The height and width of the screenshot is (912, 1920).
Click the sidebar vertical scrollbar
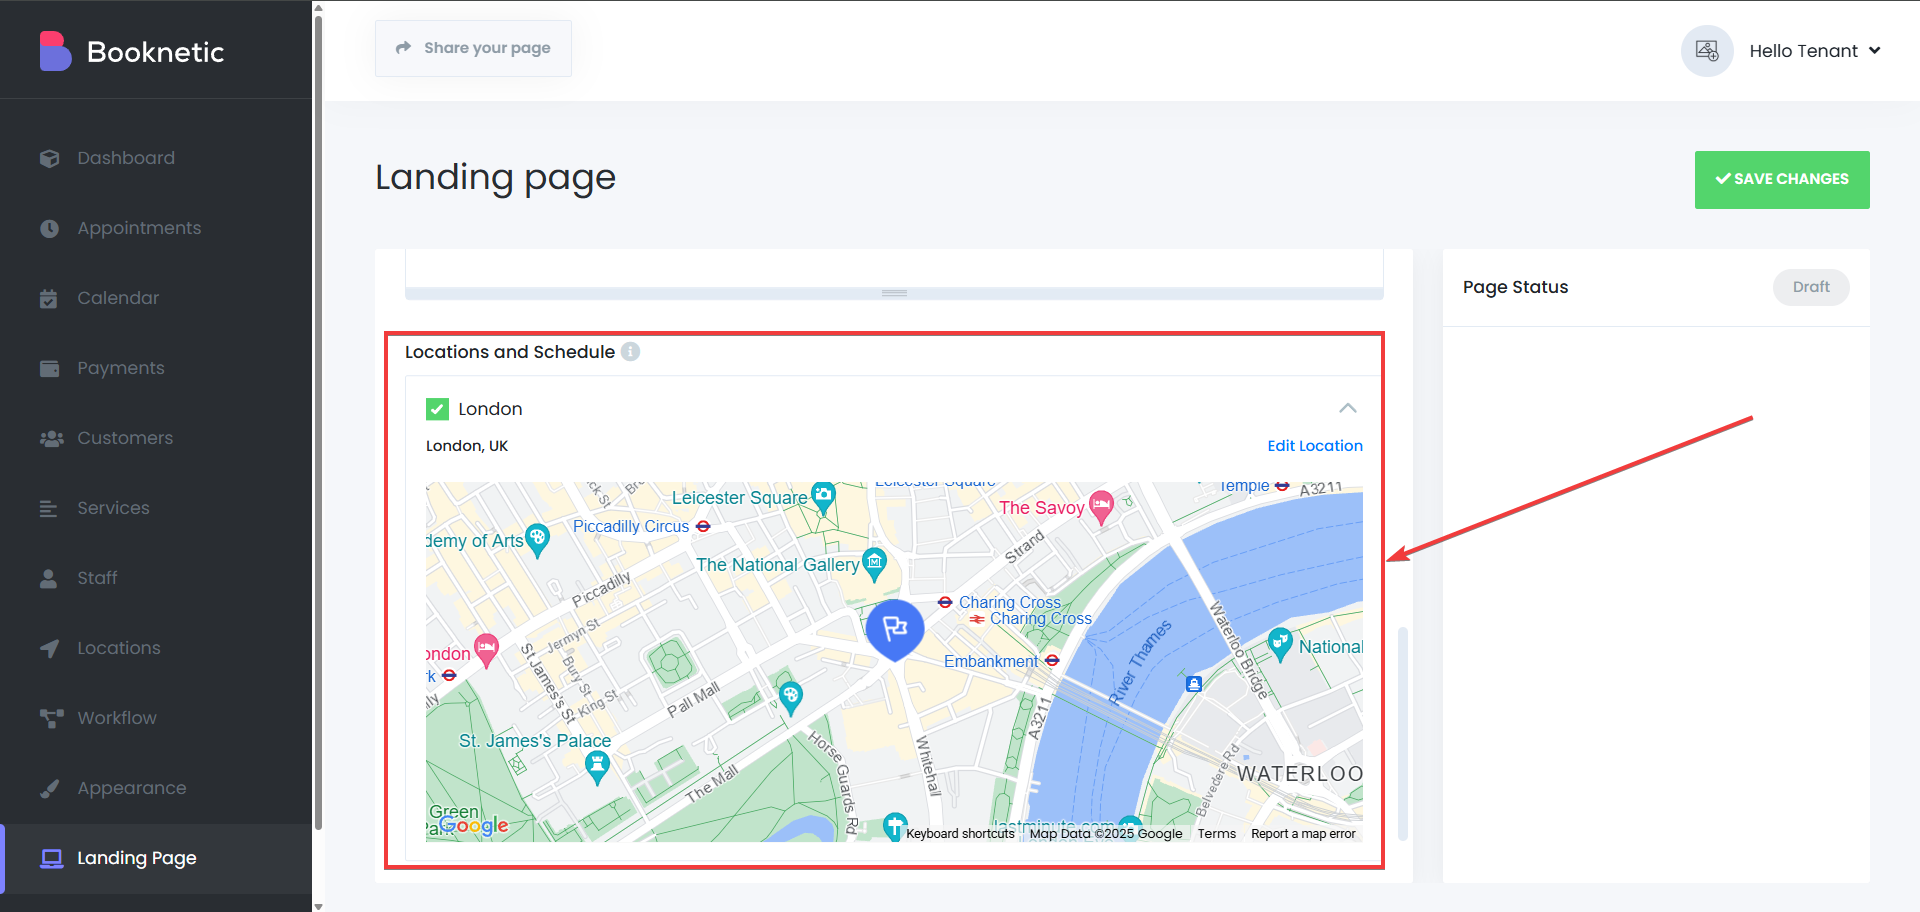click(318, 420)
